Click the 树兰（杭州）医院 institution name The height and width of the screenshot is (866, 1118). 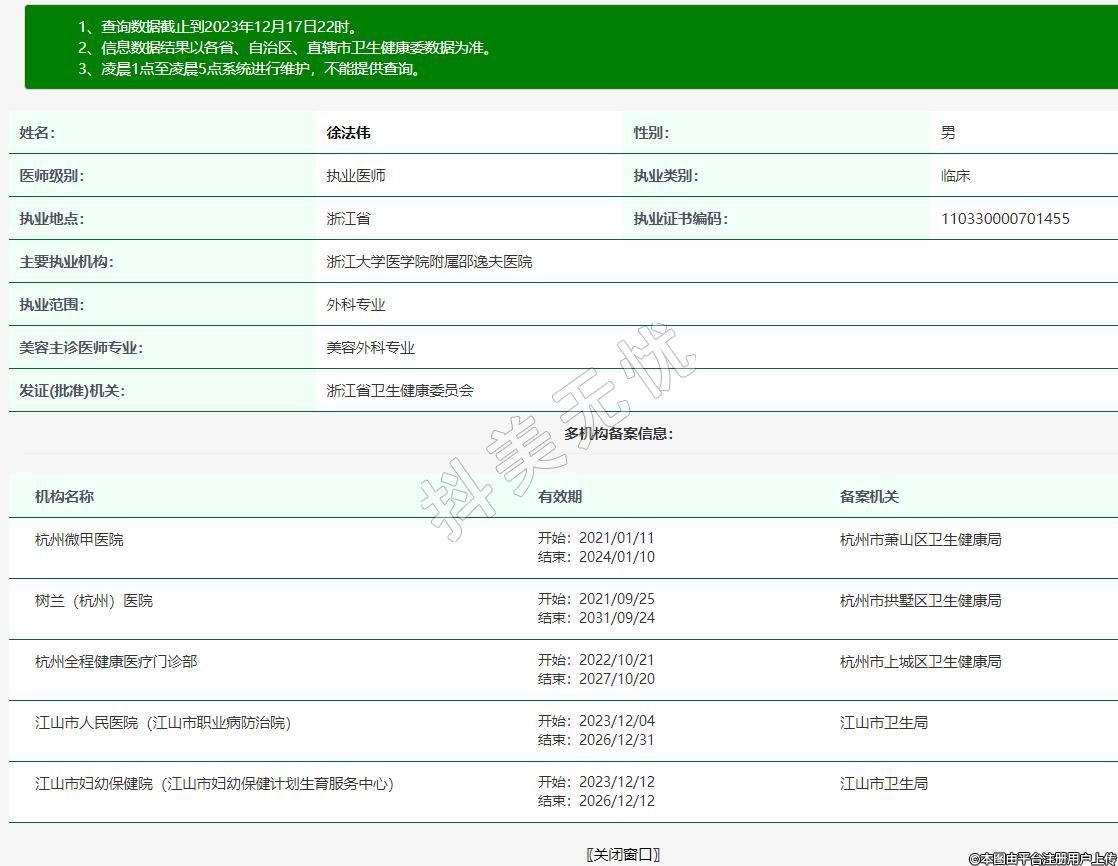[94, 601]
